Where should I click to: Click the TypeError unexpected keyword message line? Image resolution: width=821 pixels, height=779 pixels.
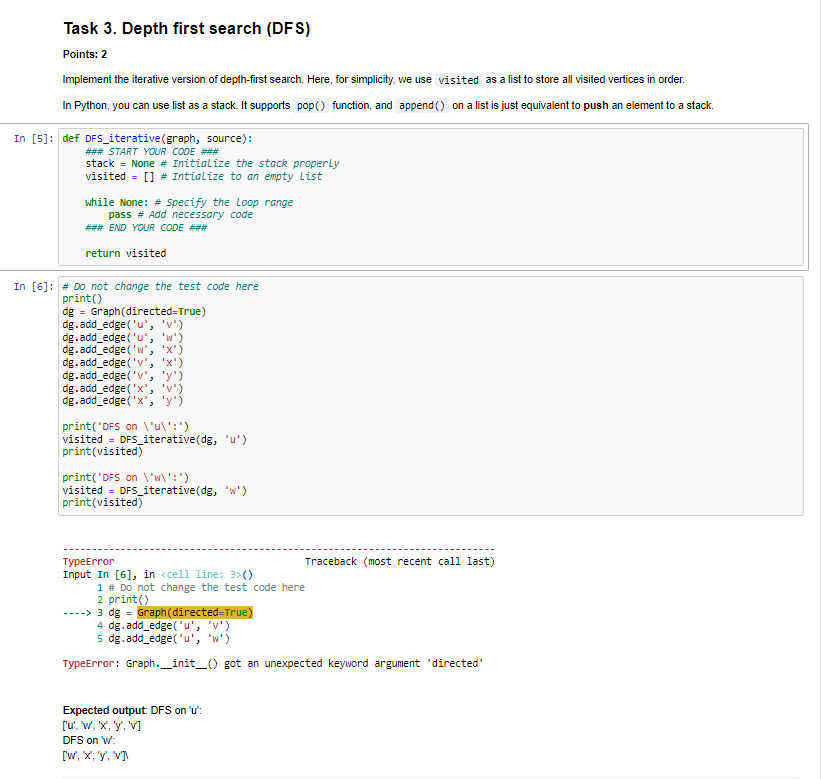[273, 663]
